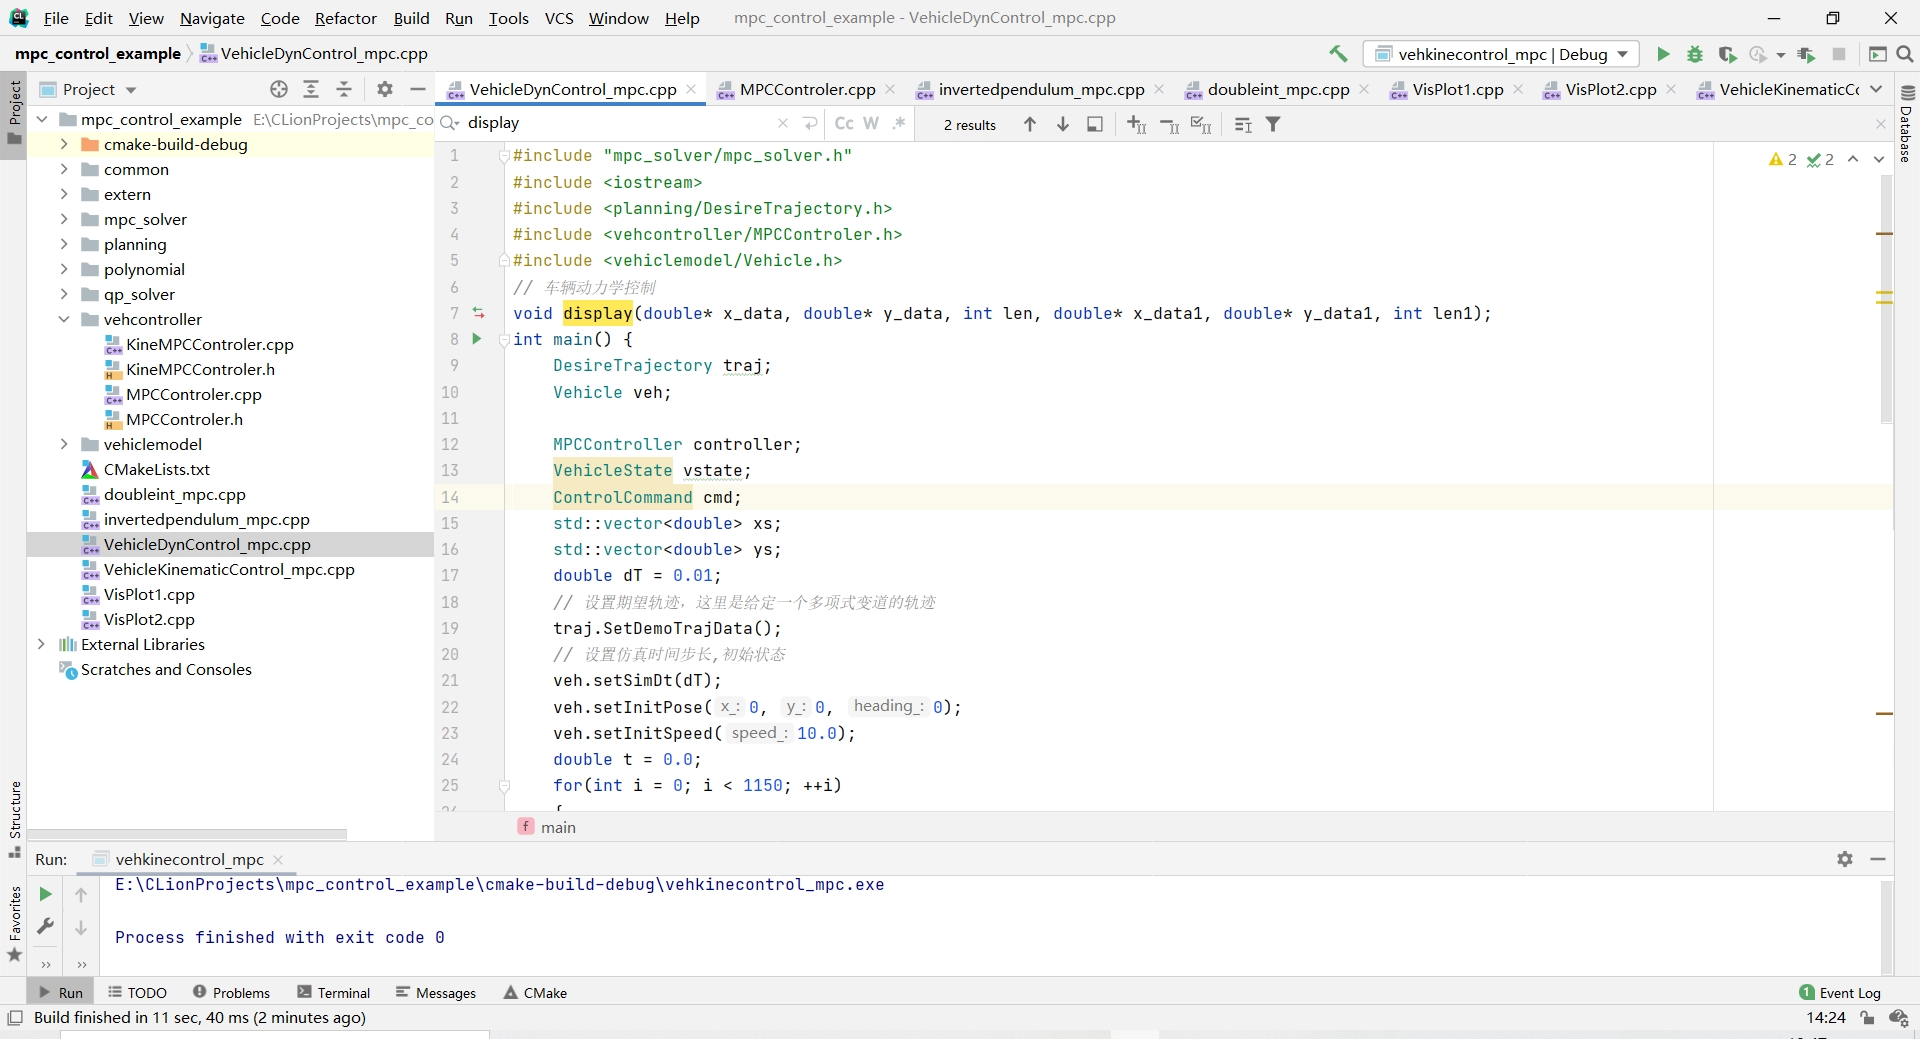The width and height of the screenshot is (1920, 1039).
Task: Collapse all nodes in Project tree
Action: click(343, 89)
